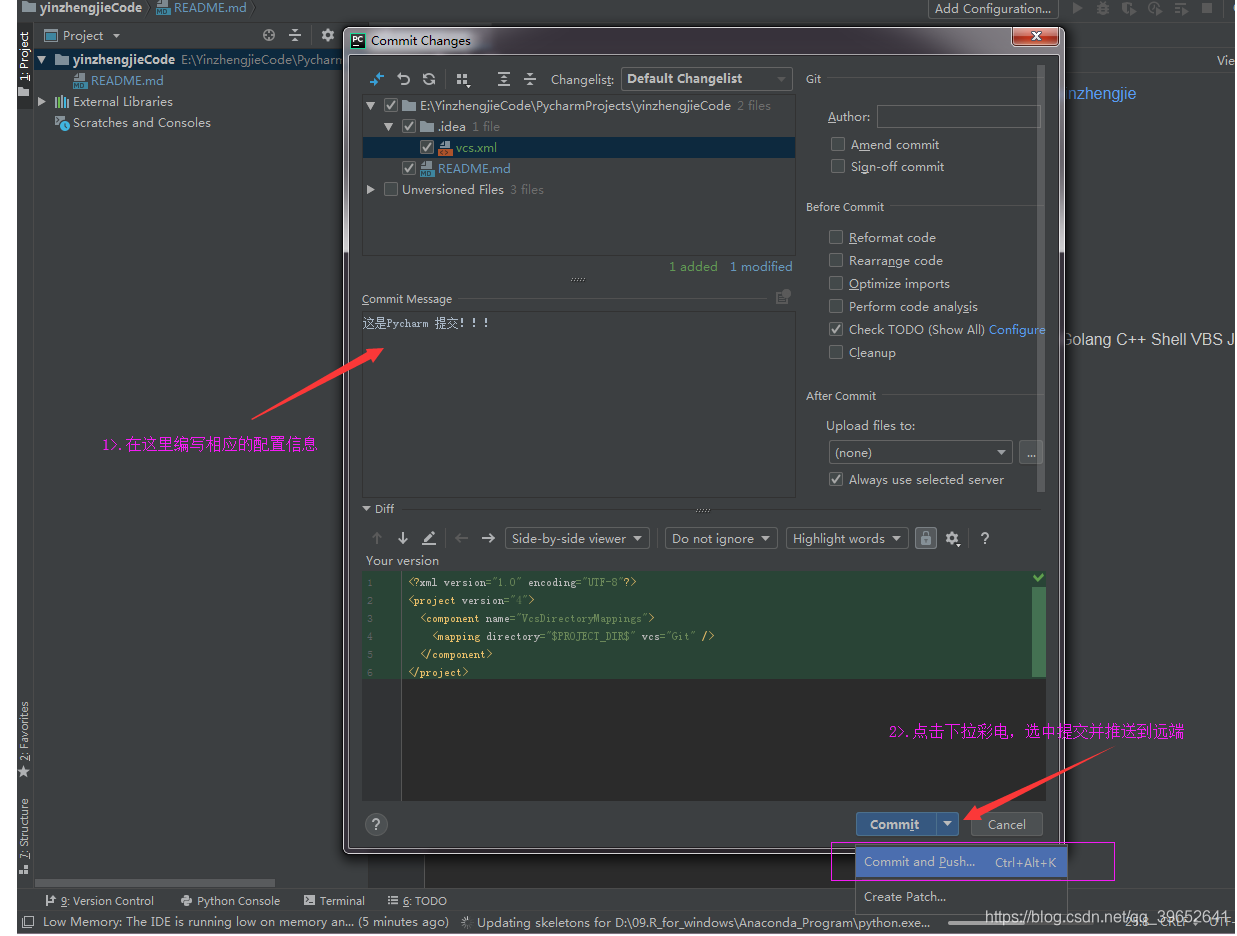
Task: Open the Upload files to dropdown
Action: (919, 452)
